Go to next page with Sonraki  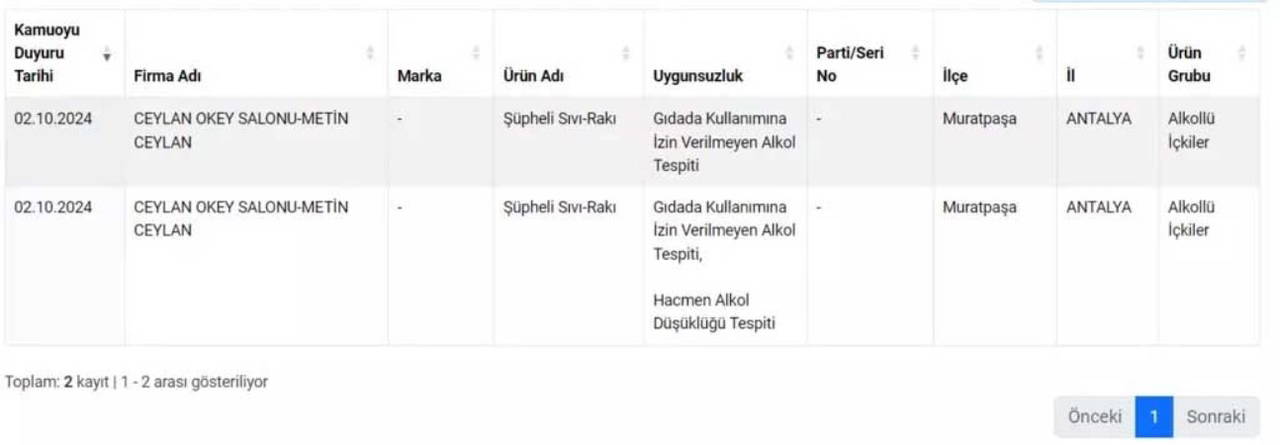tap(1215, 417)
